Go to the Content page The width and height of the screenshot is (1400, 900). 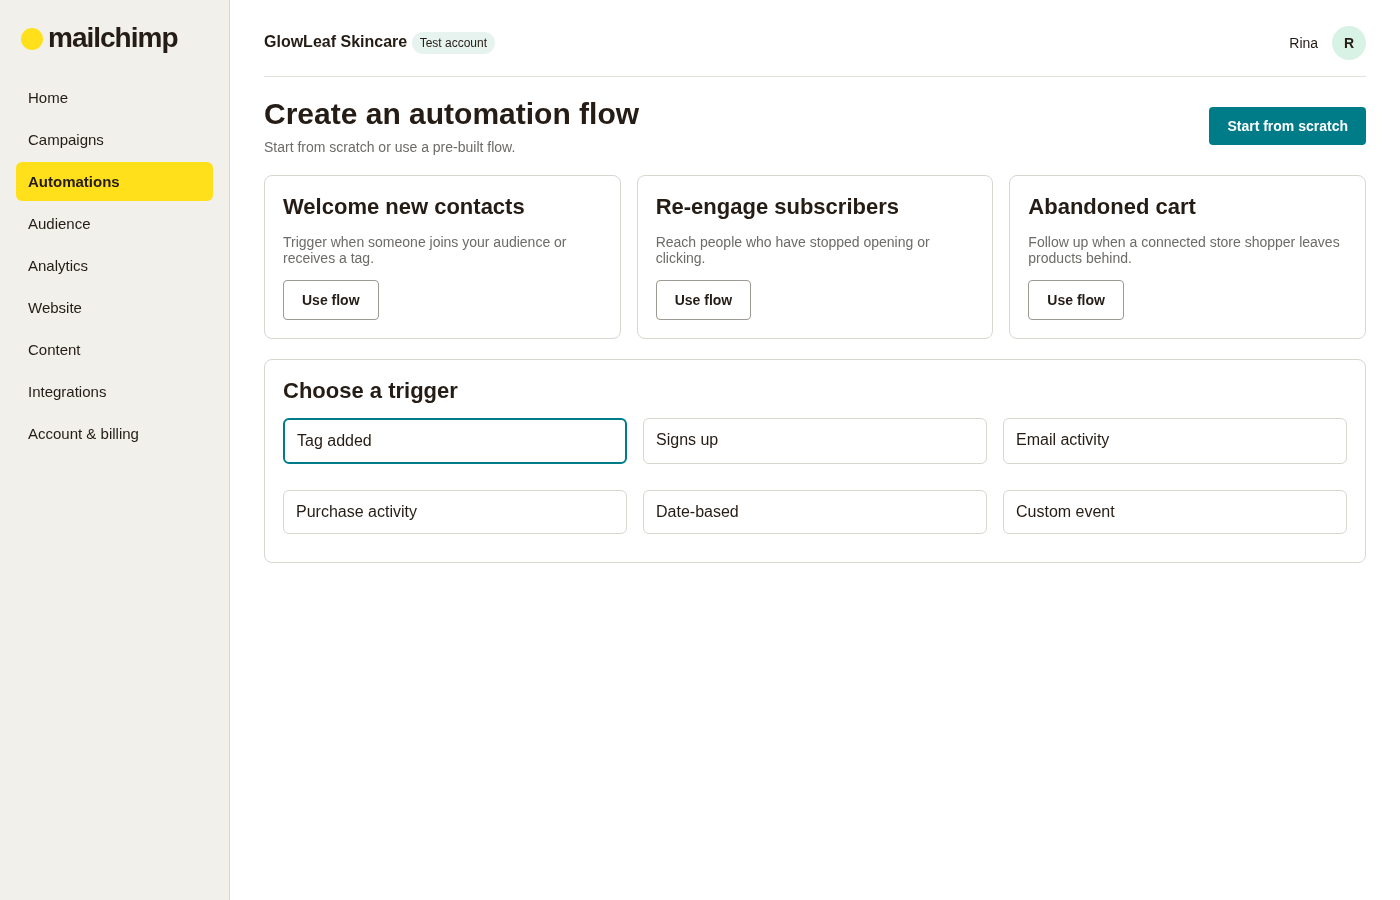[x=114, y=350]
